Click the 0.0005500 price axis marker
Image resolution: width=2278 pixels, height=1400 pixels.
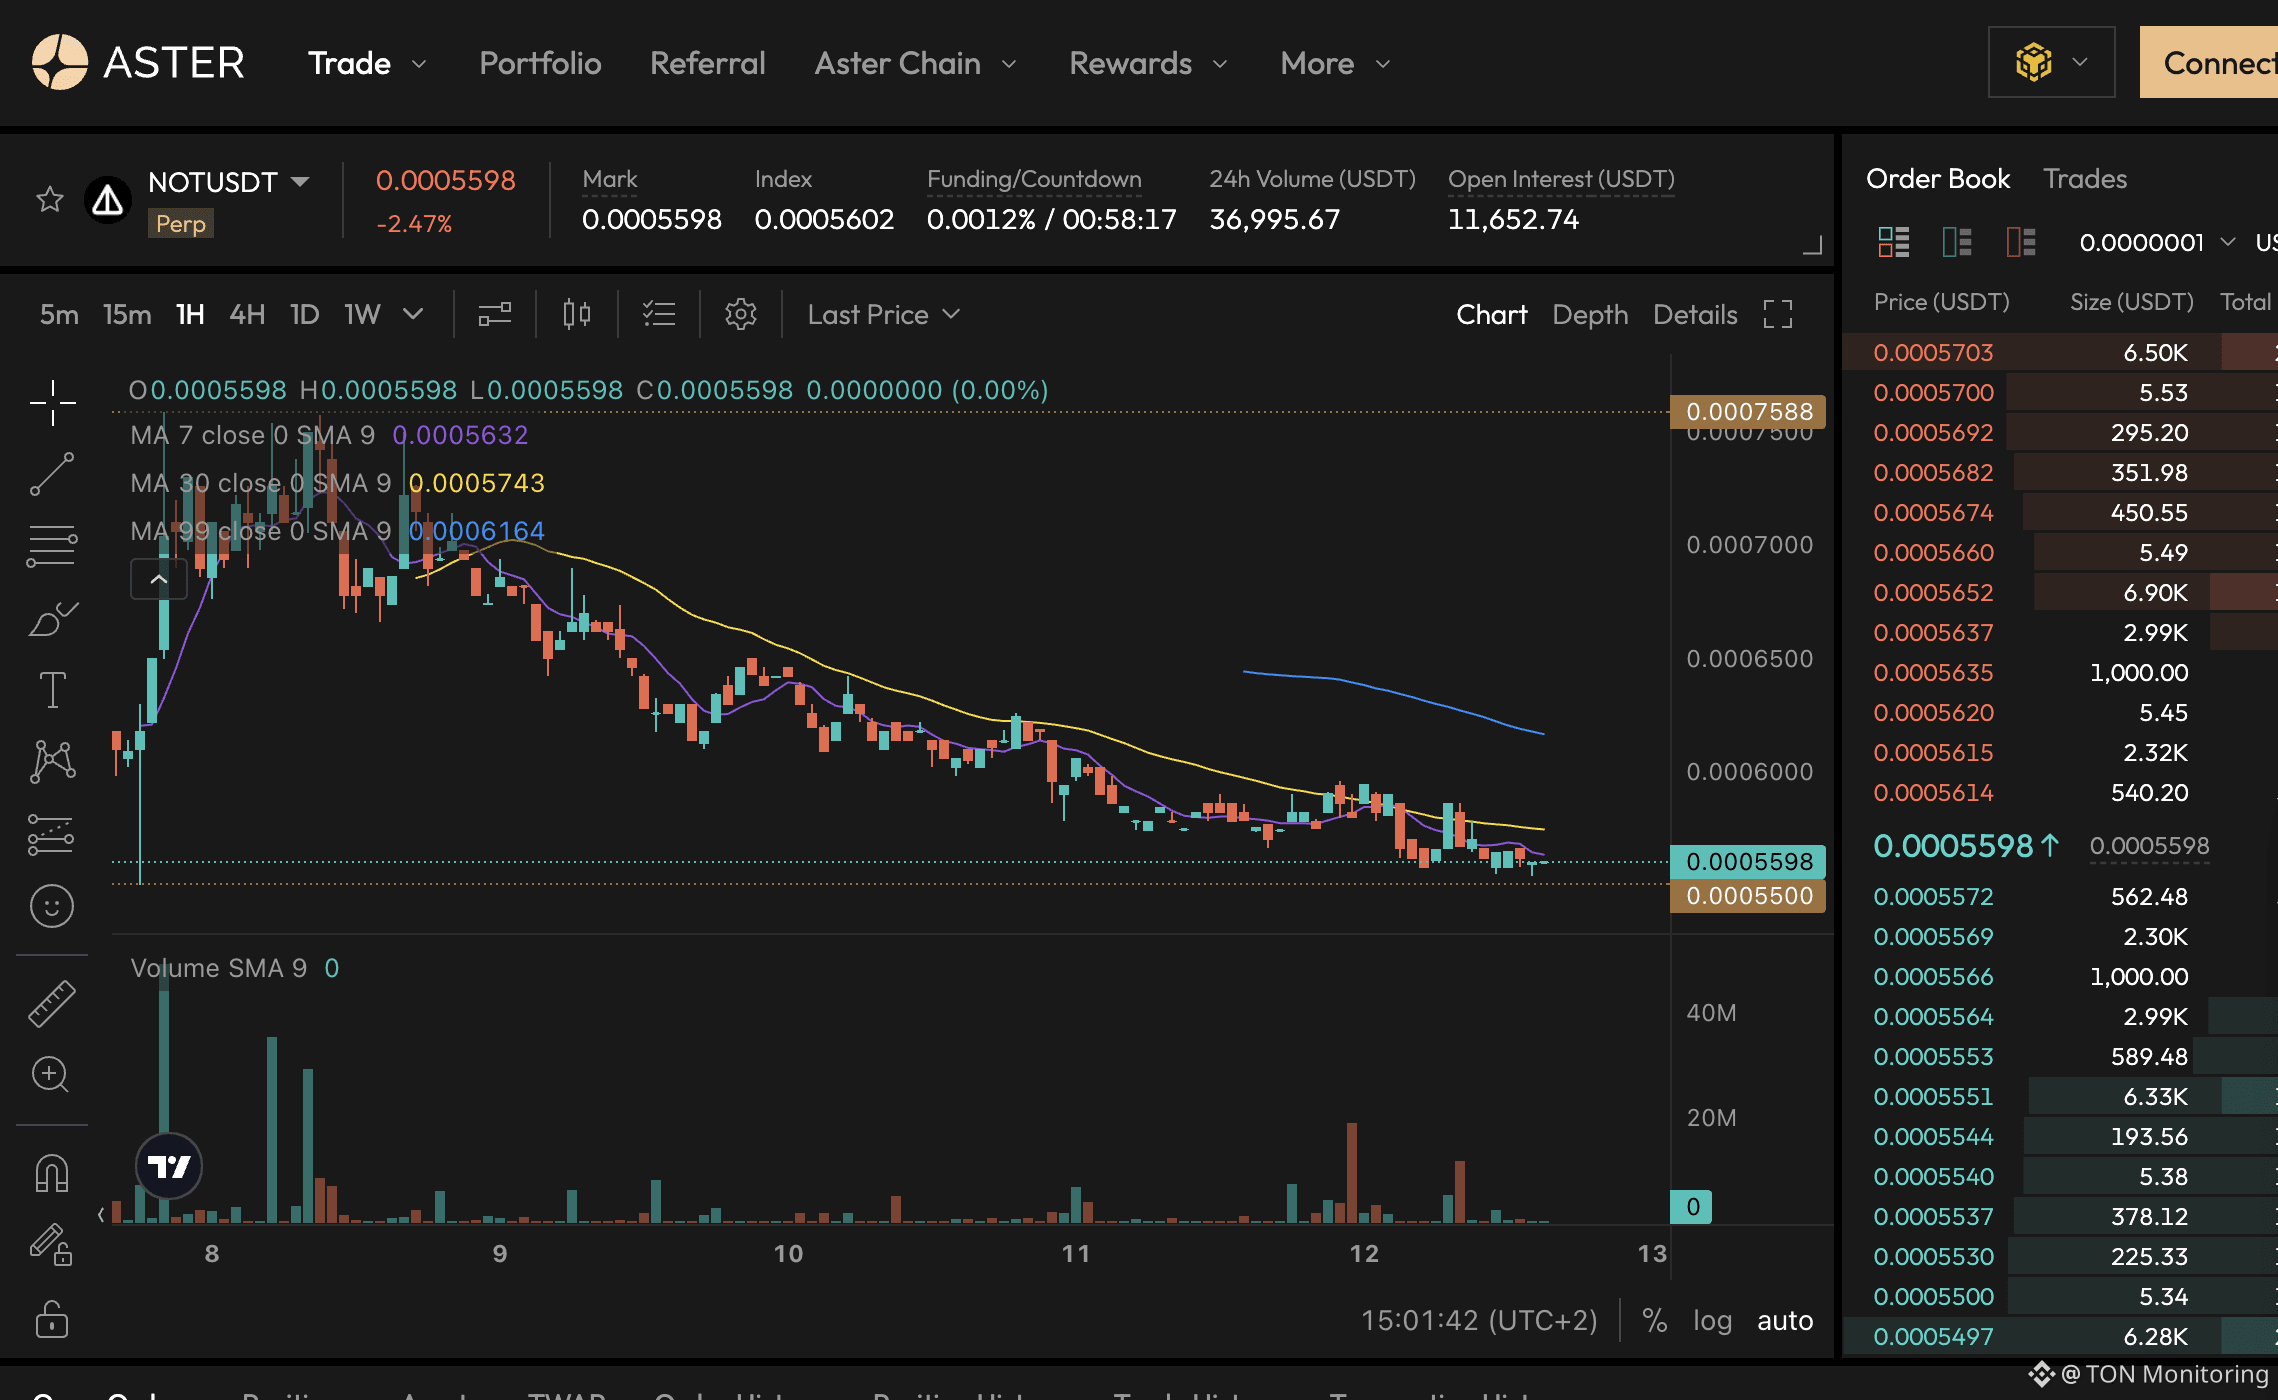point(1748,895)
